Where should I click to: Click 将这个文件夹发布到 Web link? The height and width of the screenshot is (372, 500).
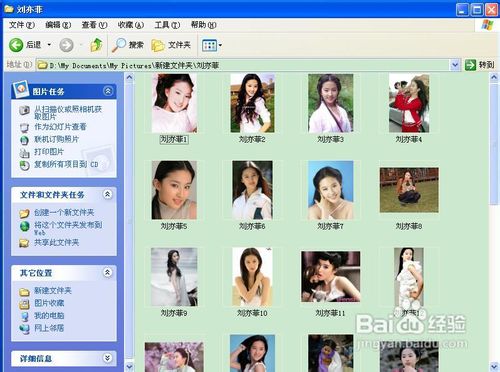click(68, 228)
